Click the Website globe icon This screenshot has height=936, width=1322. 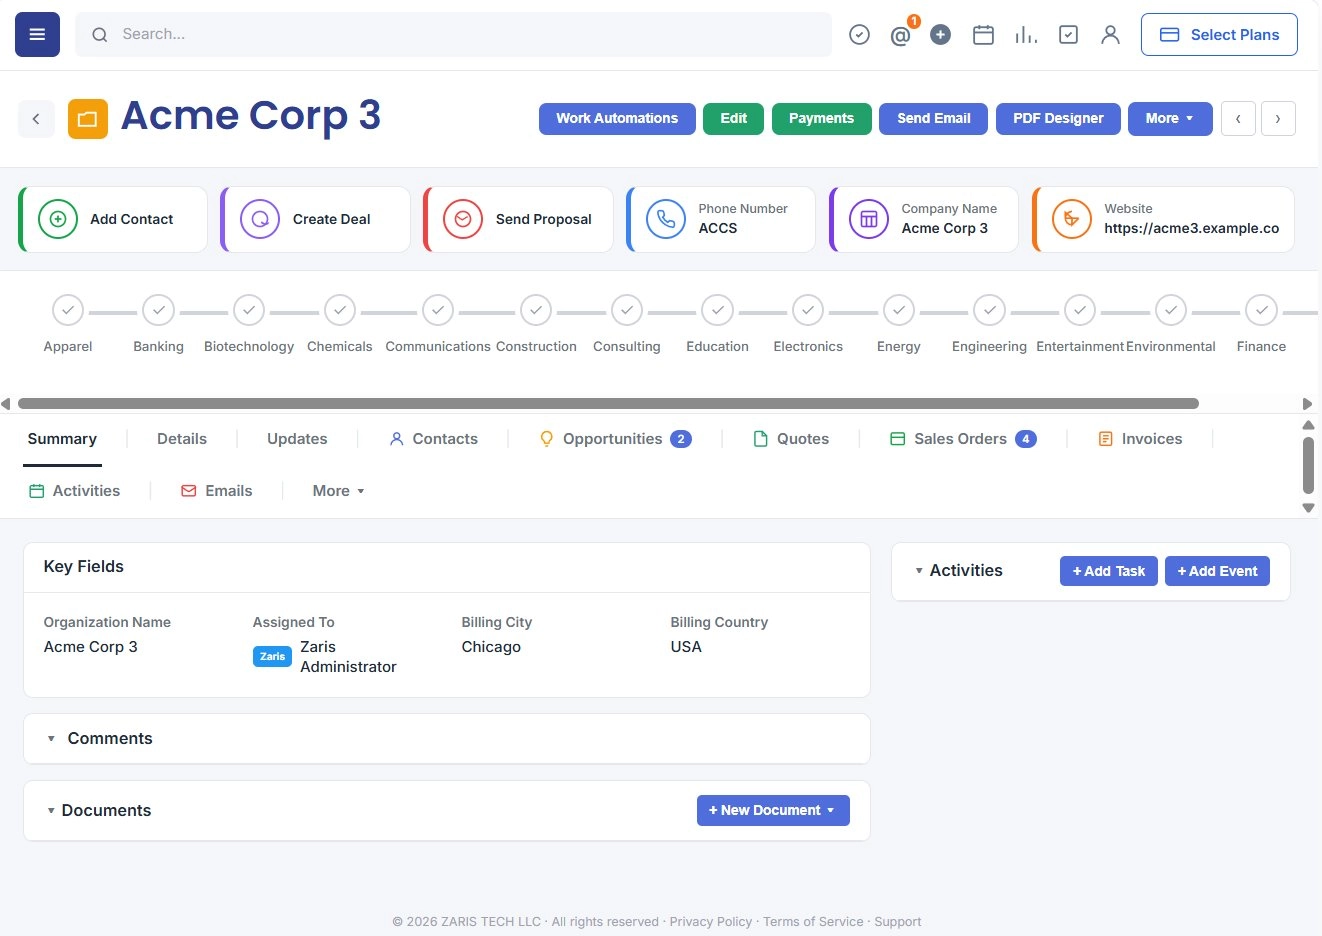click(x=1072, y=219)
